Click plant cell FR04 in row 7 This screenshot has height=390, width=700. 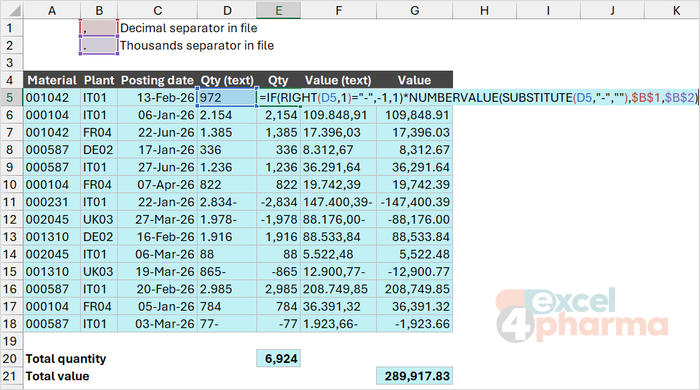pos(99,132)
